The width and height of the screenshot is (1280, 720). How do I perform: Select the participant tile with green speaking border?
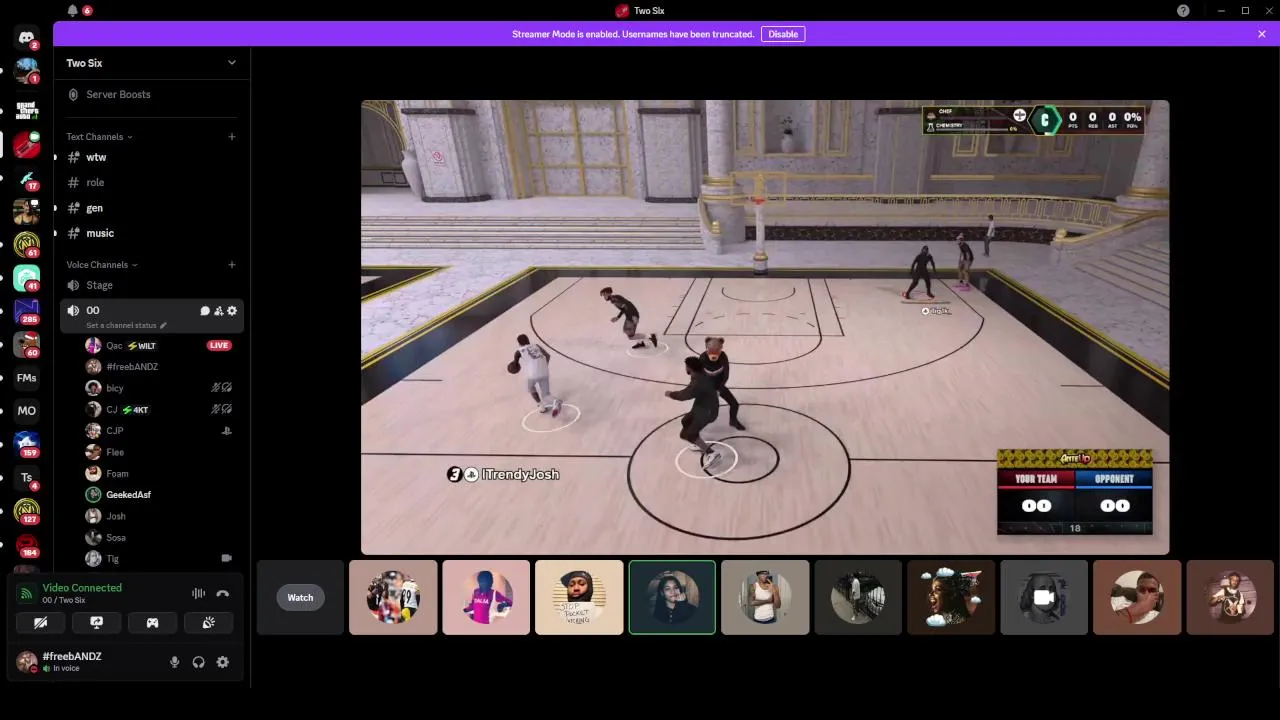(x=672, y=597)
